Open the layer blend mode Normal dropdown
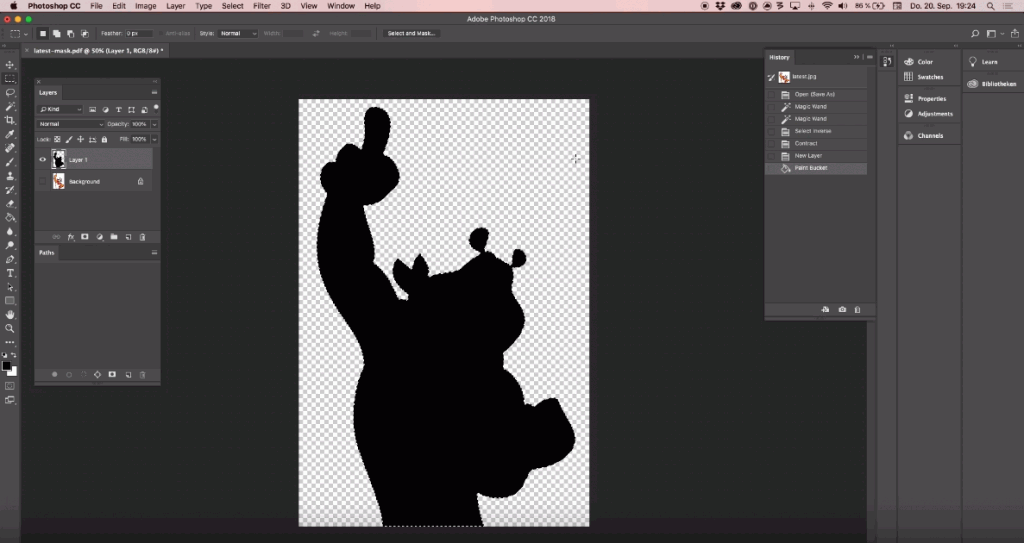This screenshot has width=1024, height=543. [x=71, y=124]
